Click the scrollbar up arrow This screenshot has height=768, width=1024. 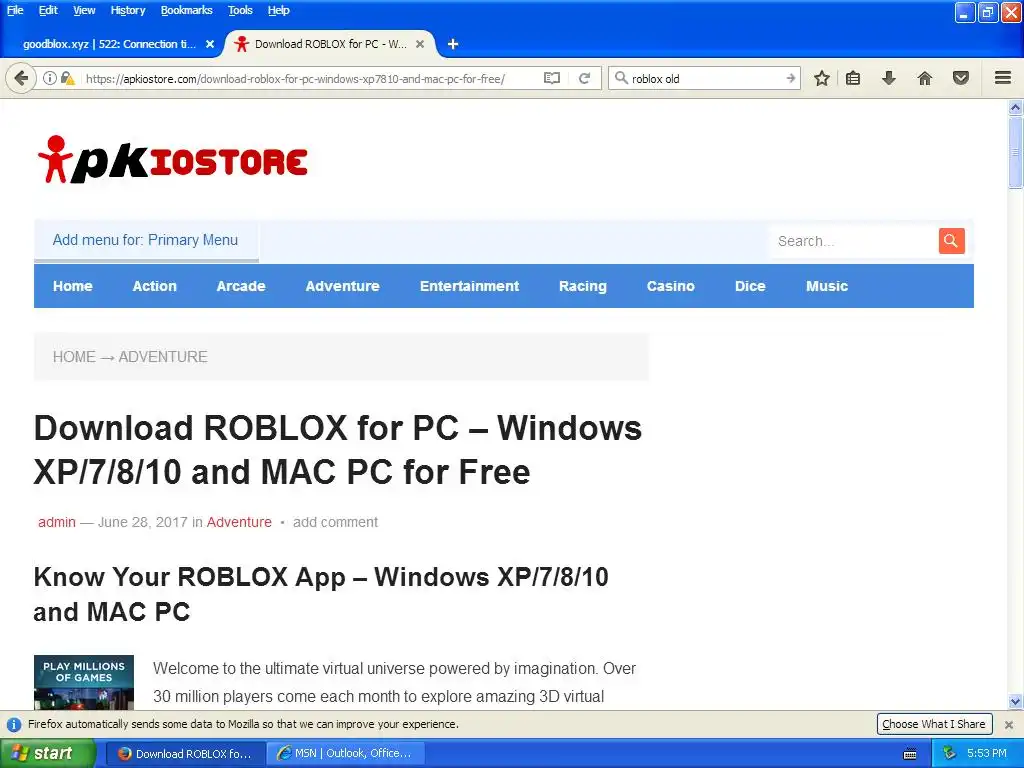[1015, 107]
